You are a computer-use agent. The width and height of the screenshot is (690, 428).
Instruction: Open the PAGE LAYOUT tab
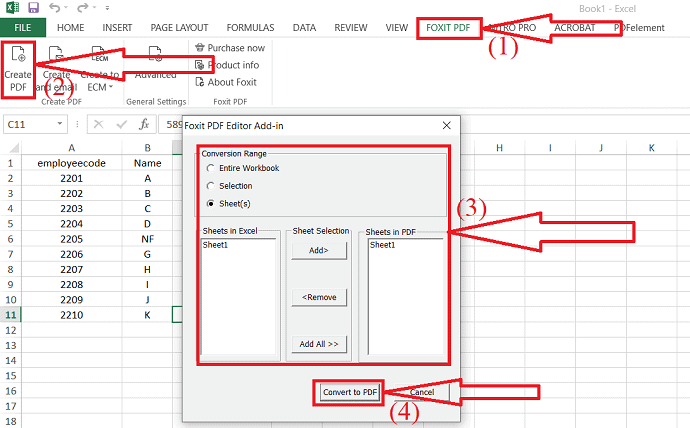pyautogui.click(x=179, y=28)
